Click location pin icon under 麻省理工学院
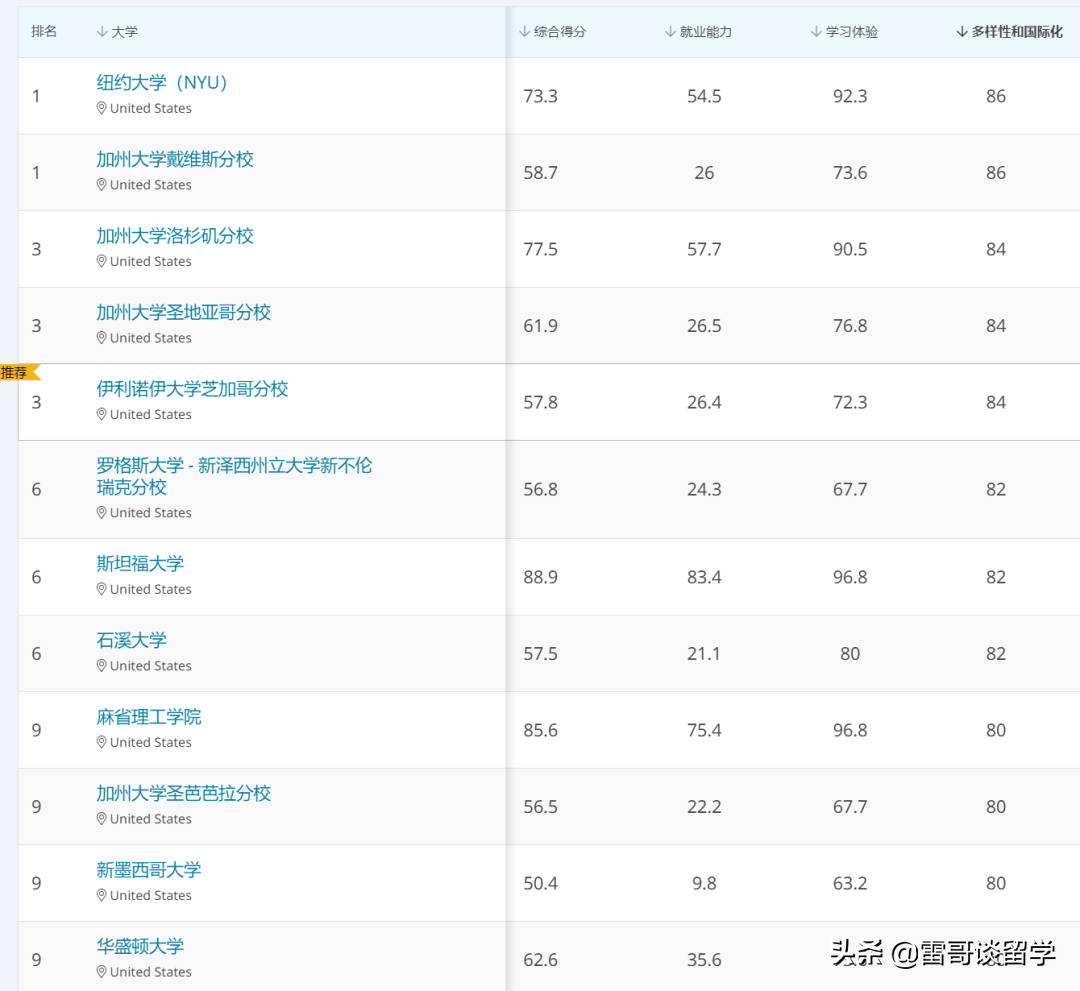Image resolution: width=1080 pixels, height=991 pixels. click(101, 742)
